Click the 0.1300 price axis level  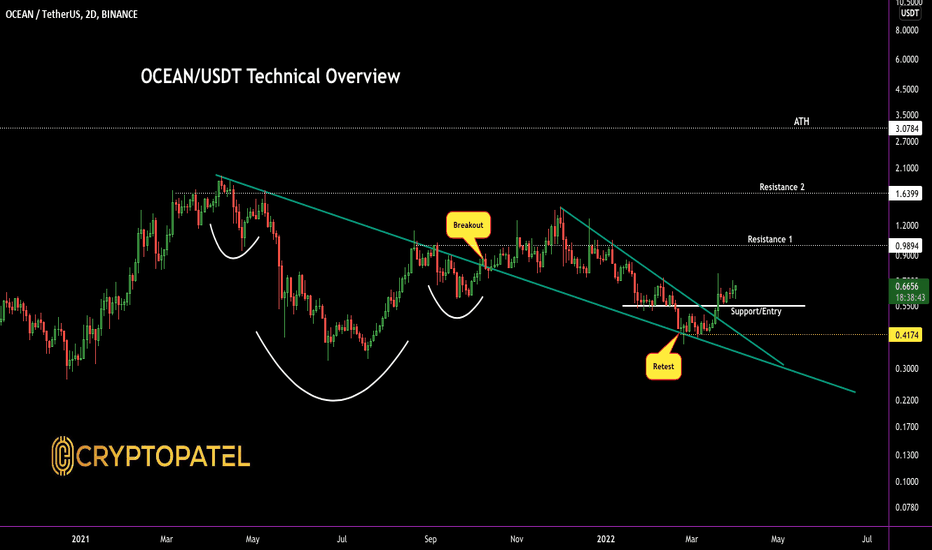(906, 455)
